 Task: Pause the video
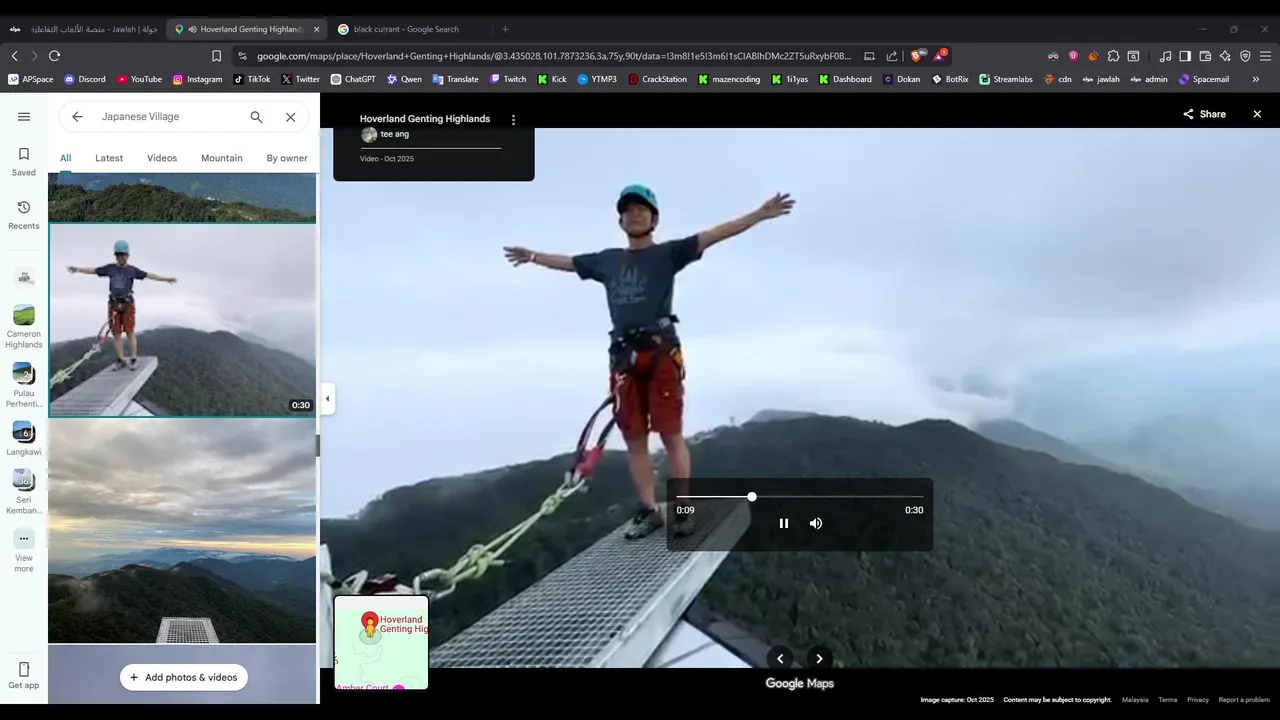(784, 523)
